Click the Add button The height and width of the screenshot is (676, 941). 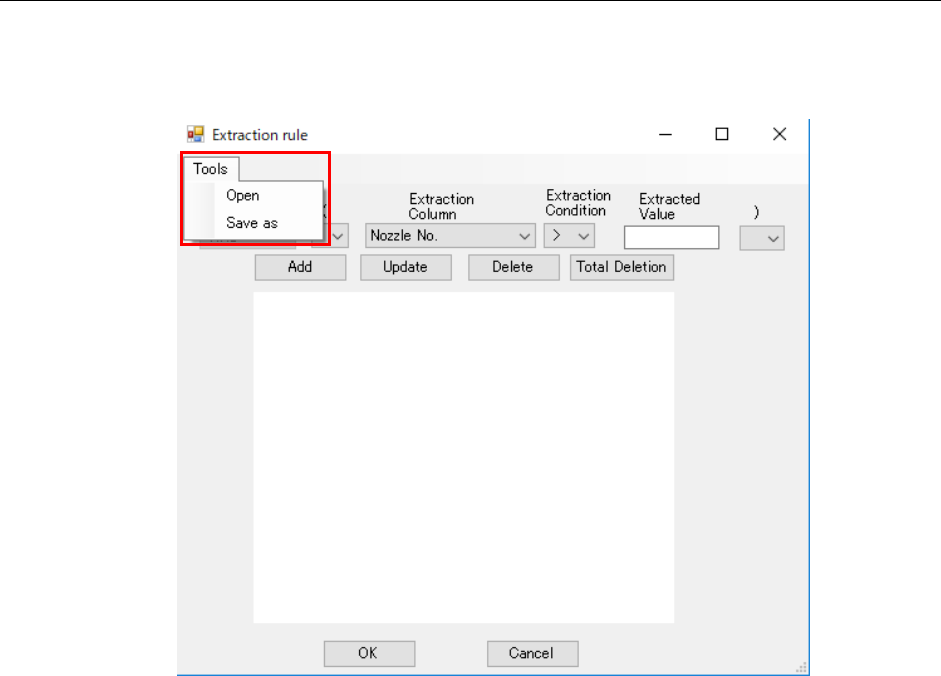click(x=300, y=267)
